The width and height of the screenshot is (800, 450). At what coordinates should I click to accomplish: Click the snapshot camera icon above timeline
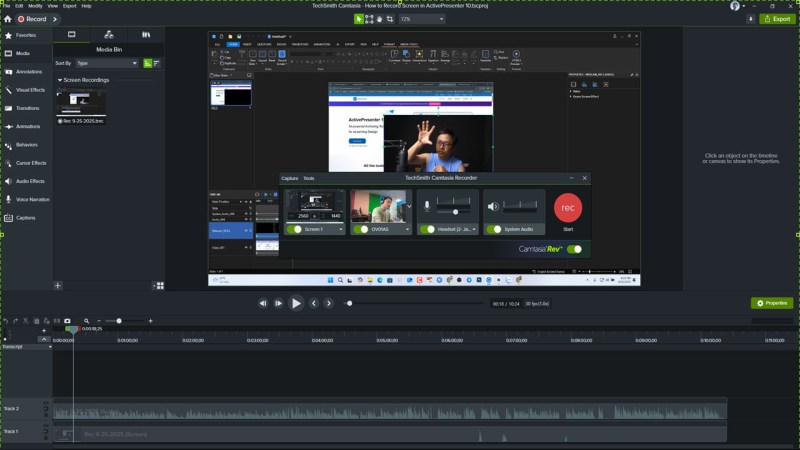[68, 321]
